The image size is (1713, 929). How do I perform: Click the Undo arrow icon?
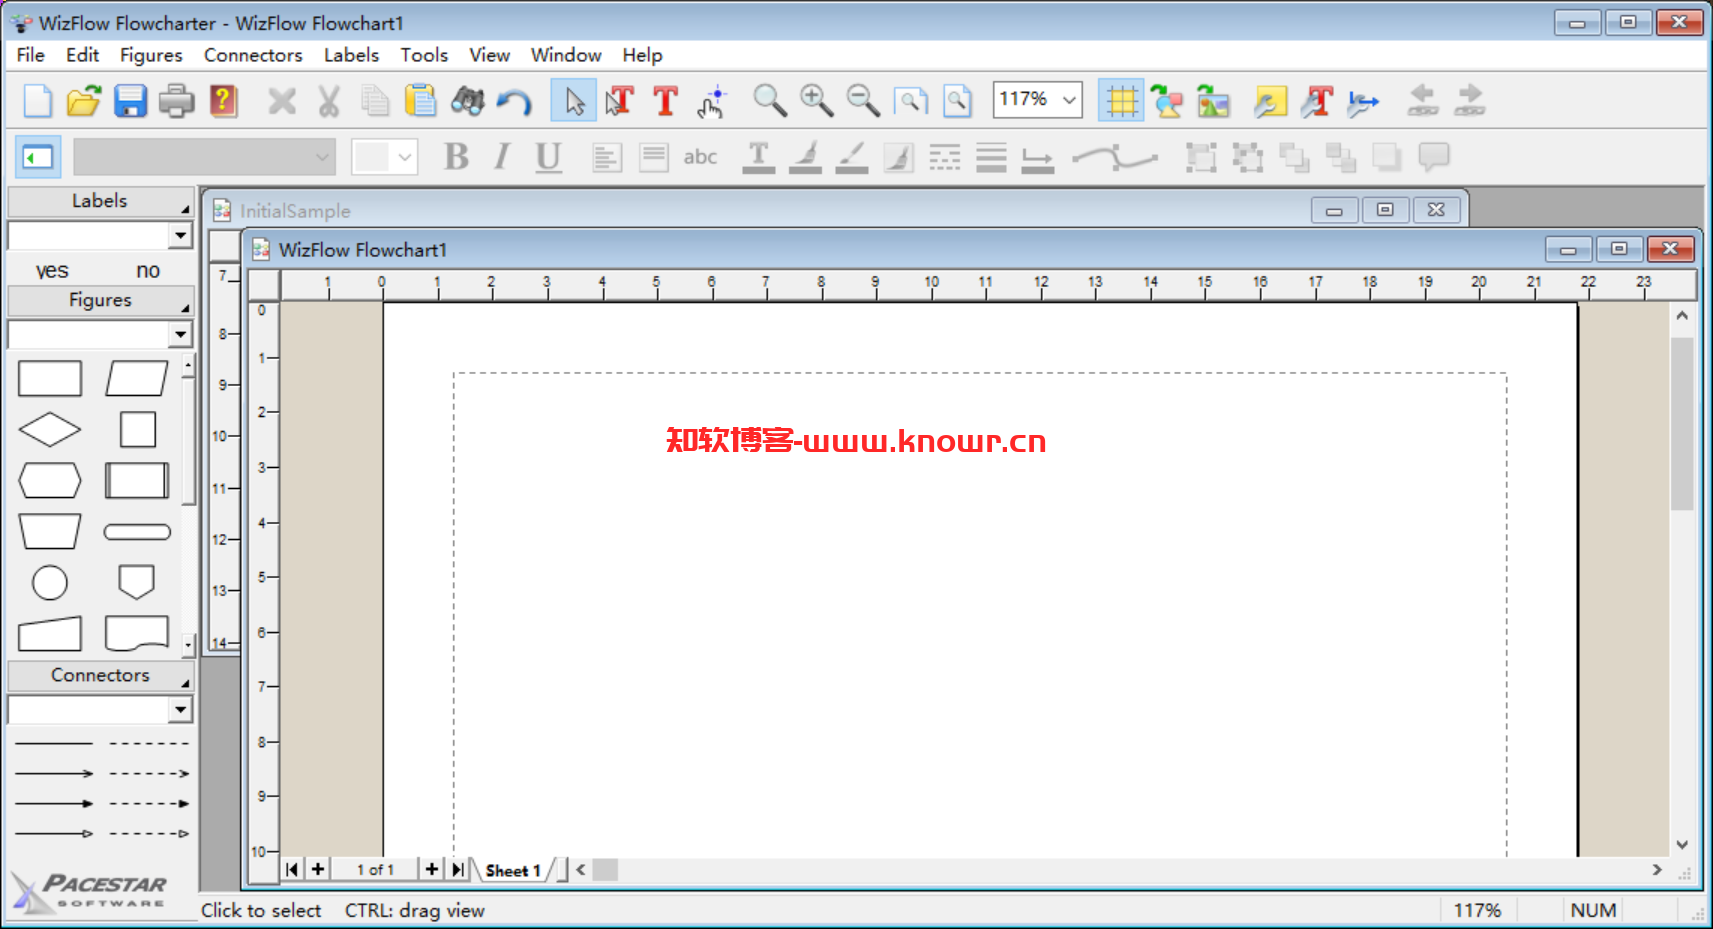[514, 101]
